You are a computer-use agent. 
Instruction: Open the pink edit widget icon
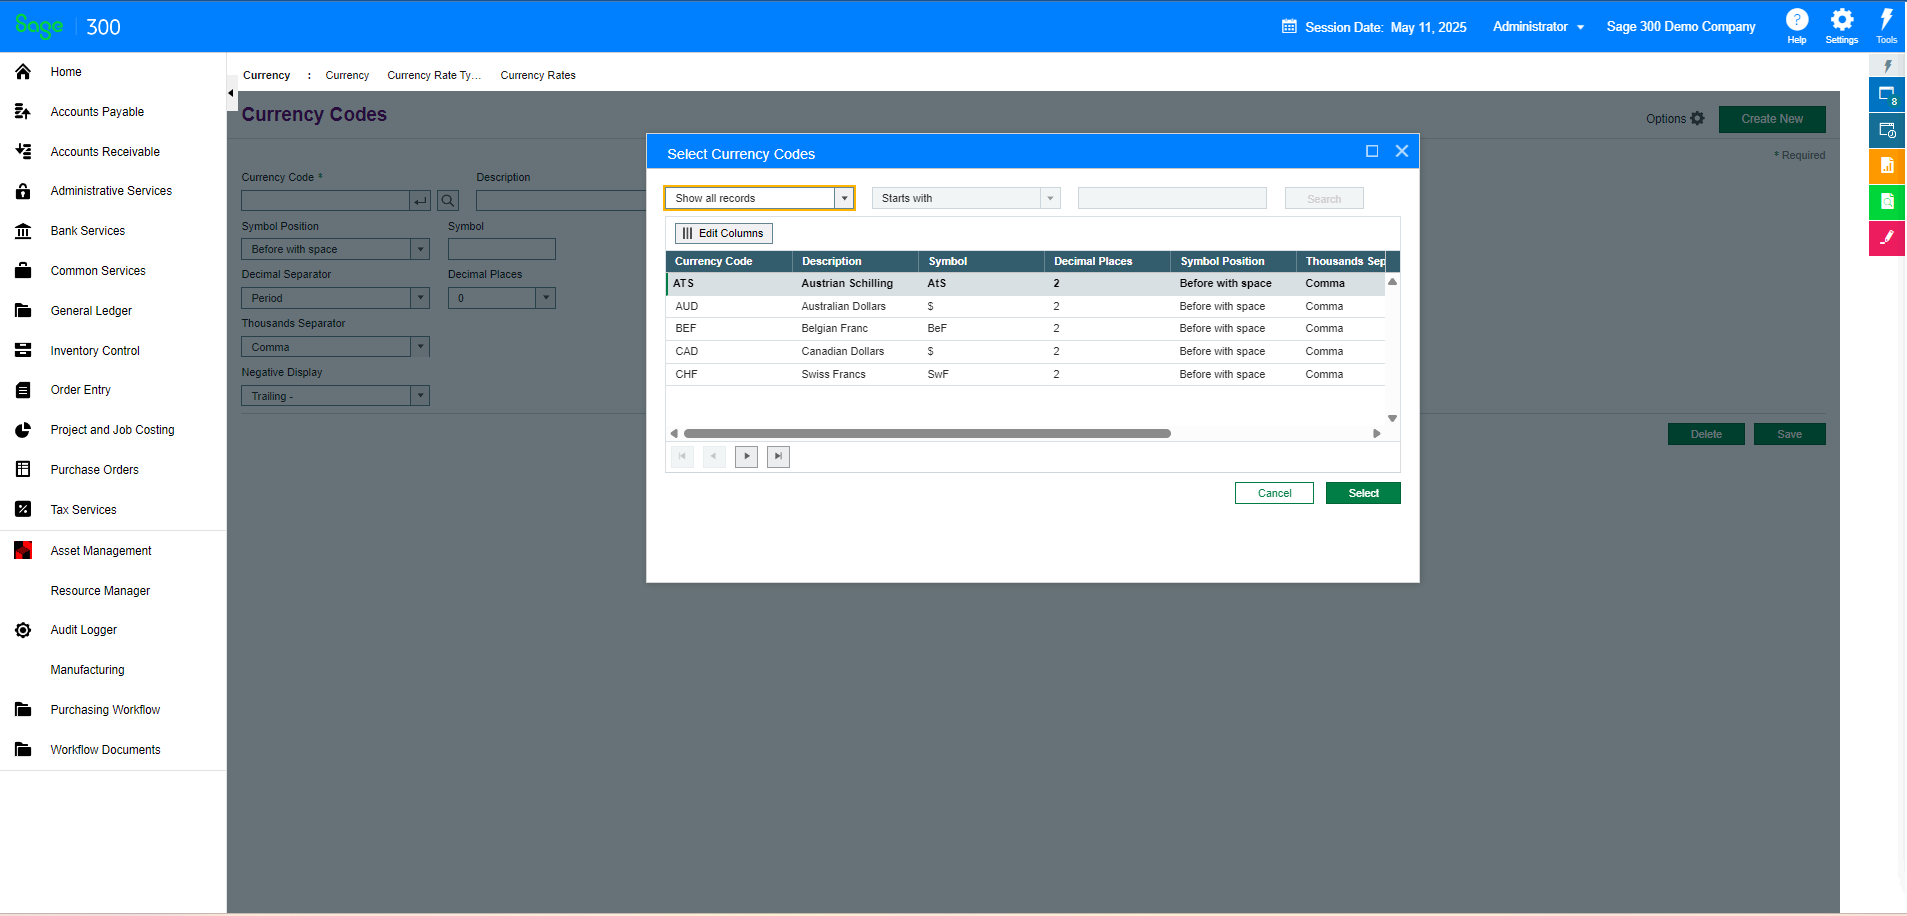click(1887, 238)
